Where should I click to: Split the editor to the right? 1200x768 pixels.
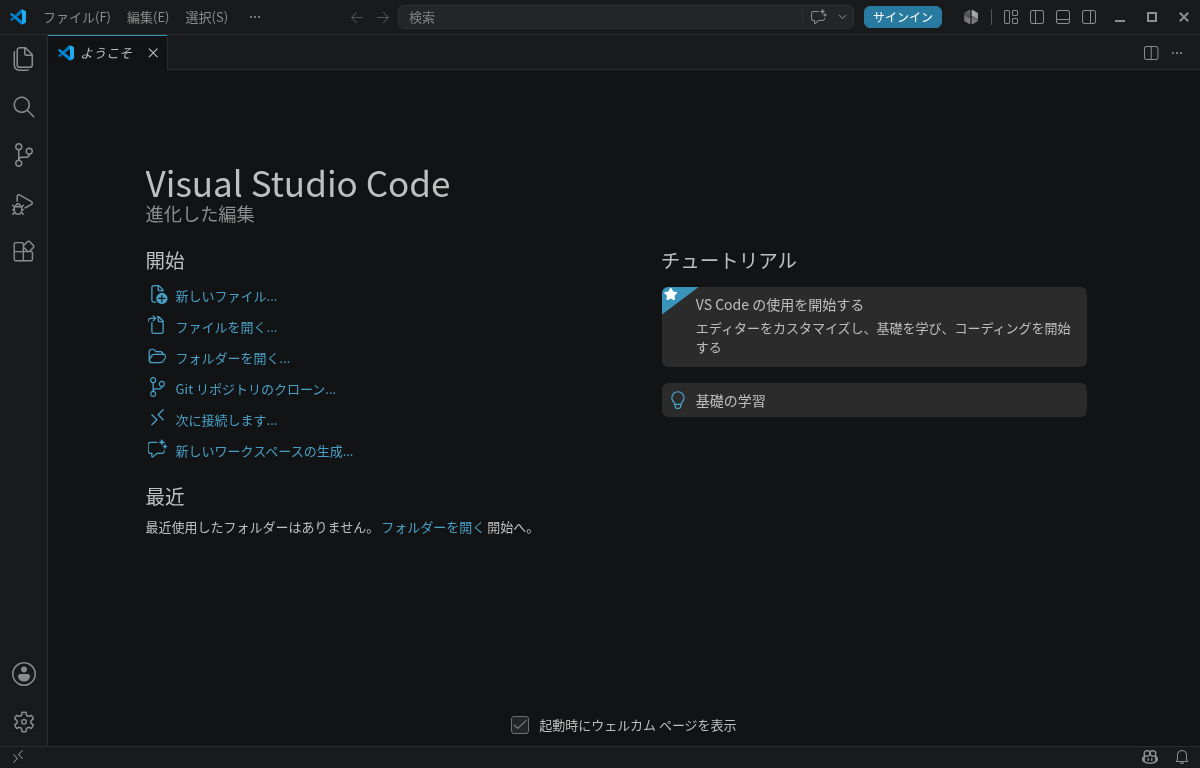point(1151,53)
